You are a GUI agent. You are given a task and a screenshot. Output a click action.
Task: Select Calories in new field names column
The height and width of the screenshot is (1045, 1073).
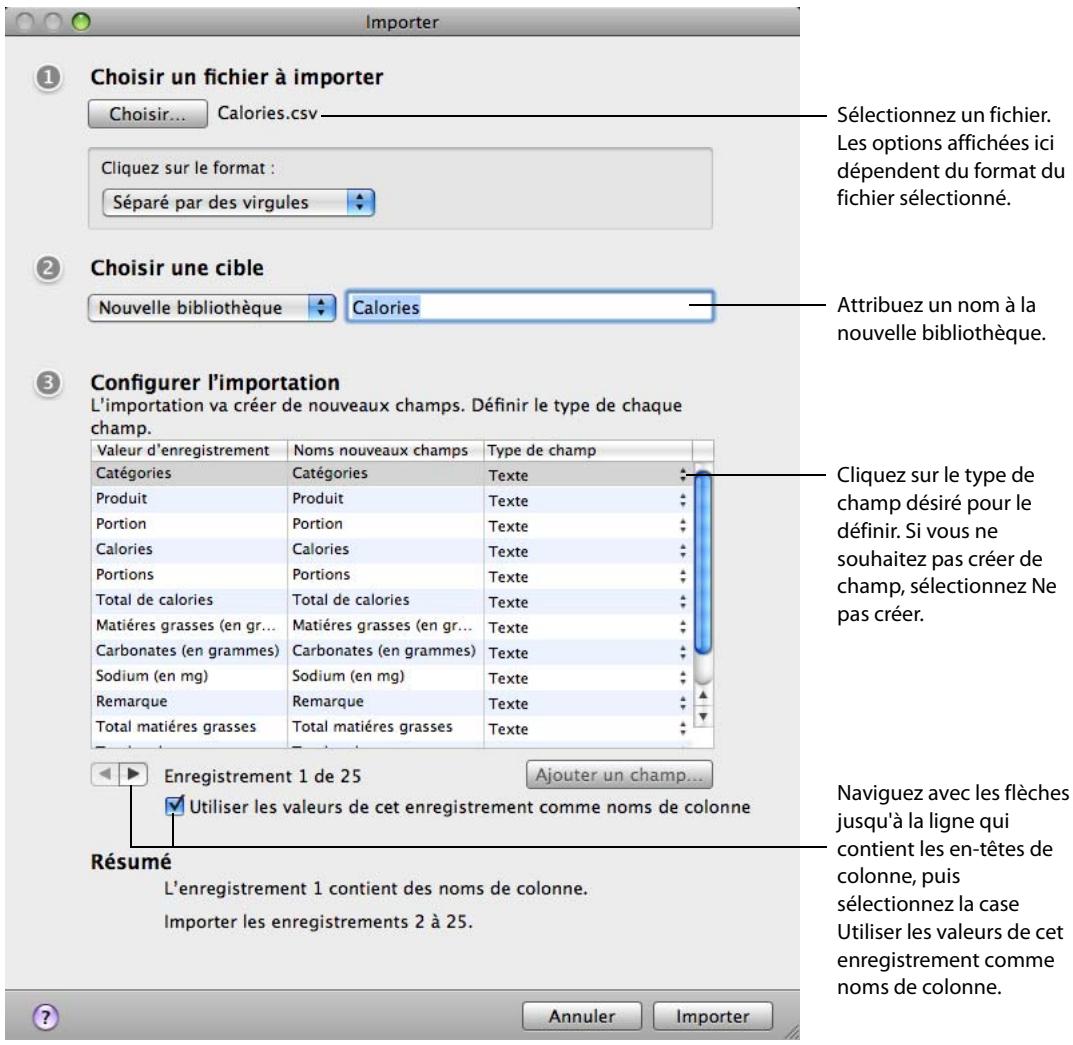point(320,549)
